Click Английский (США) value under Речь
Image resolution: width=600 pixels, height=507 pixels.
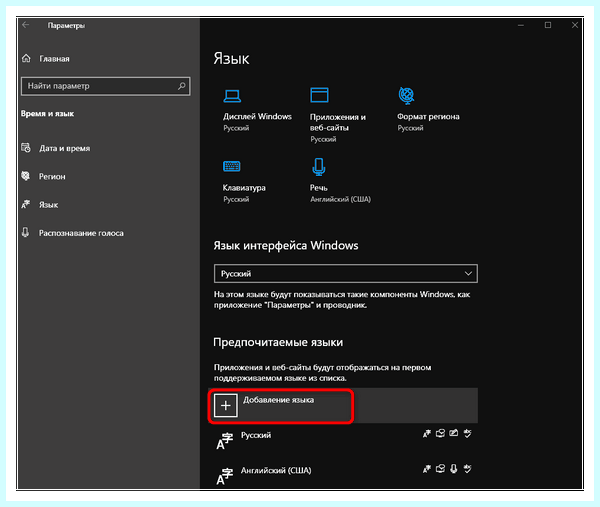pos(341,199)
